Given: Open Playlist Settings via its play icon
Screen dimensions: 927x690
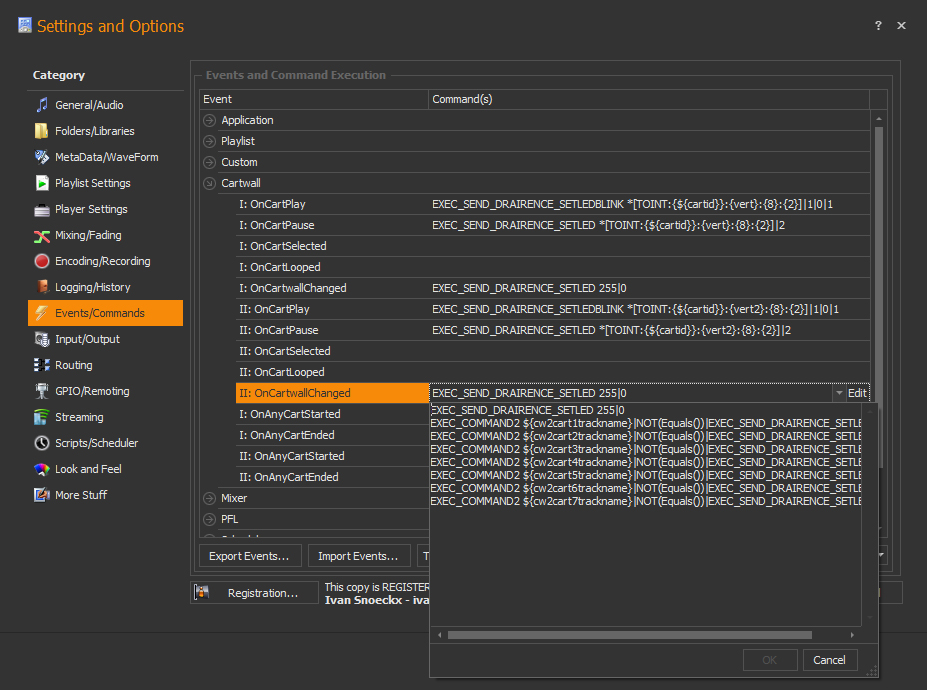Looking at the screenshot, I should (x=41, y=183).
